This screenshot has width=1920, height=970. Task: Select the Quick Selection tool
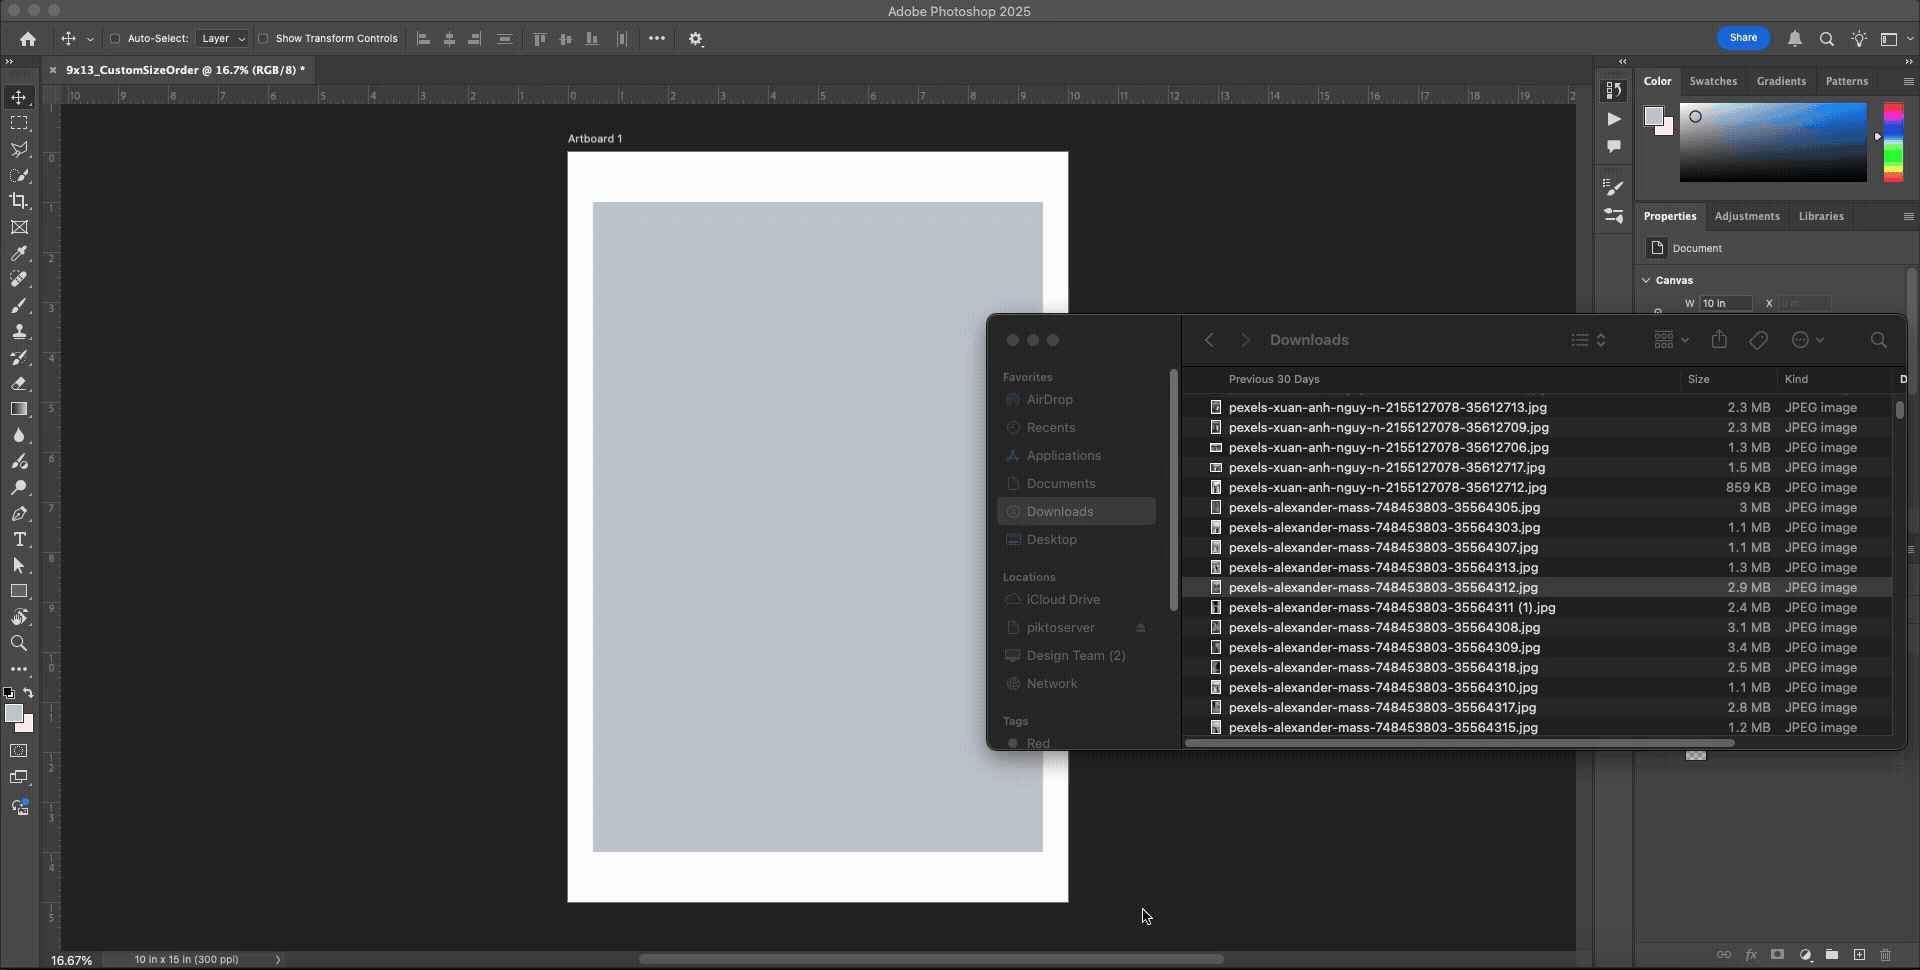click(19, 175)
